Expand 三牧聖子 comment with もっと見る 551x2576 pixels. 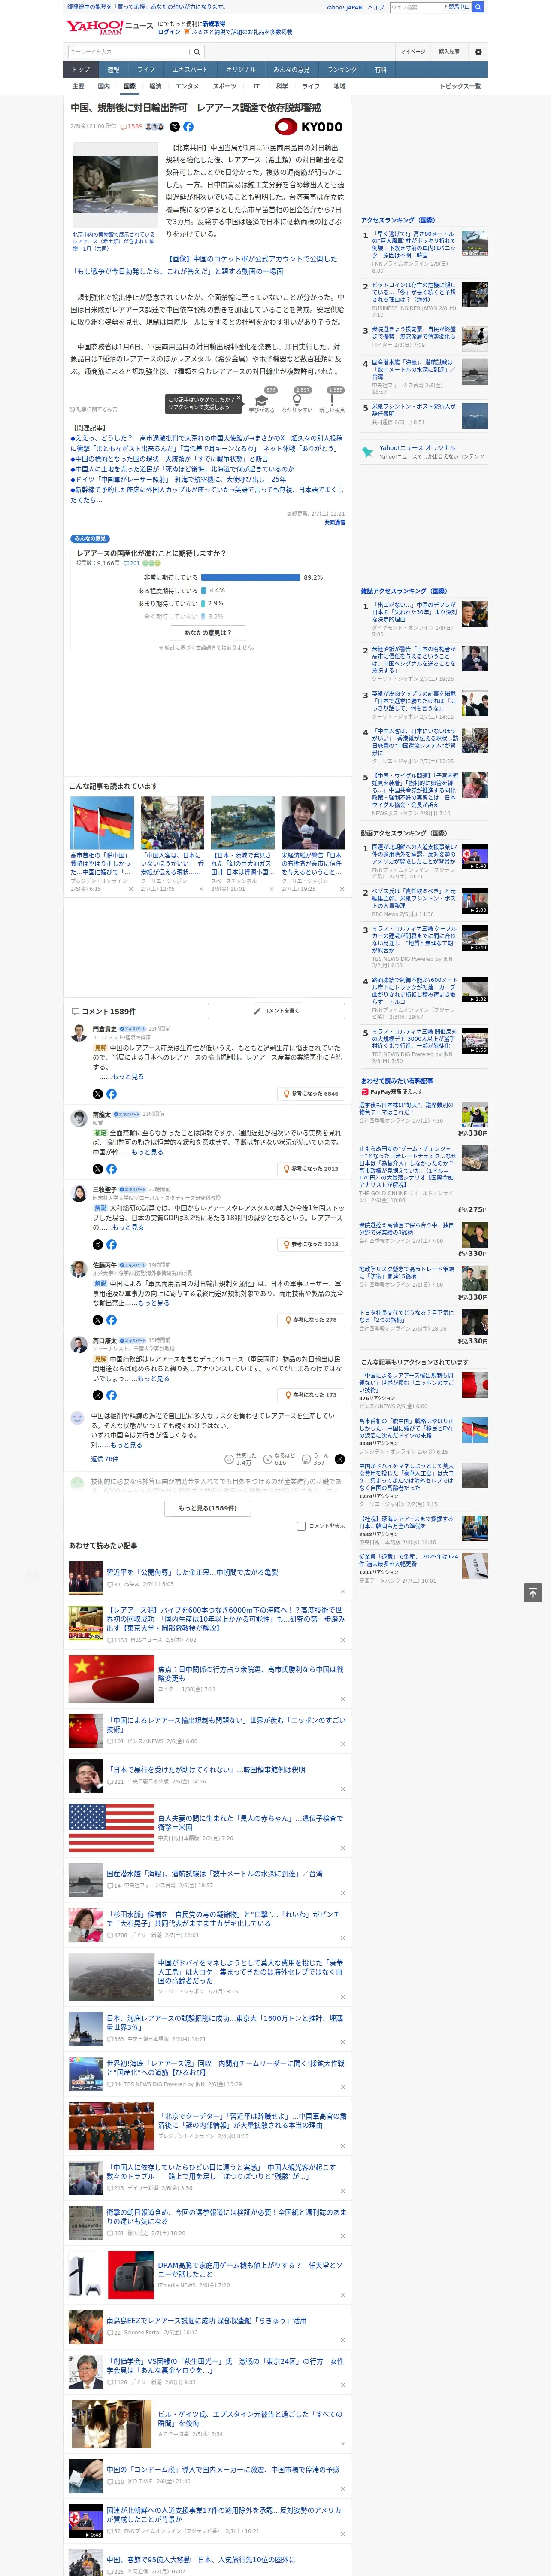click(x=128, y=1227)
